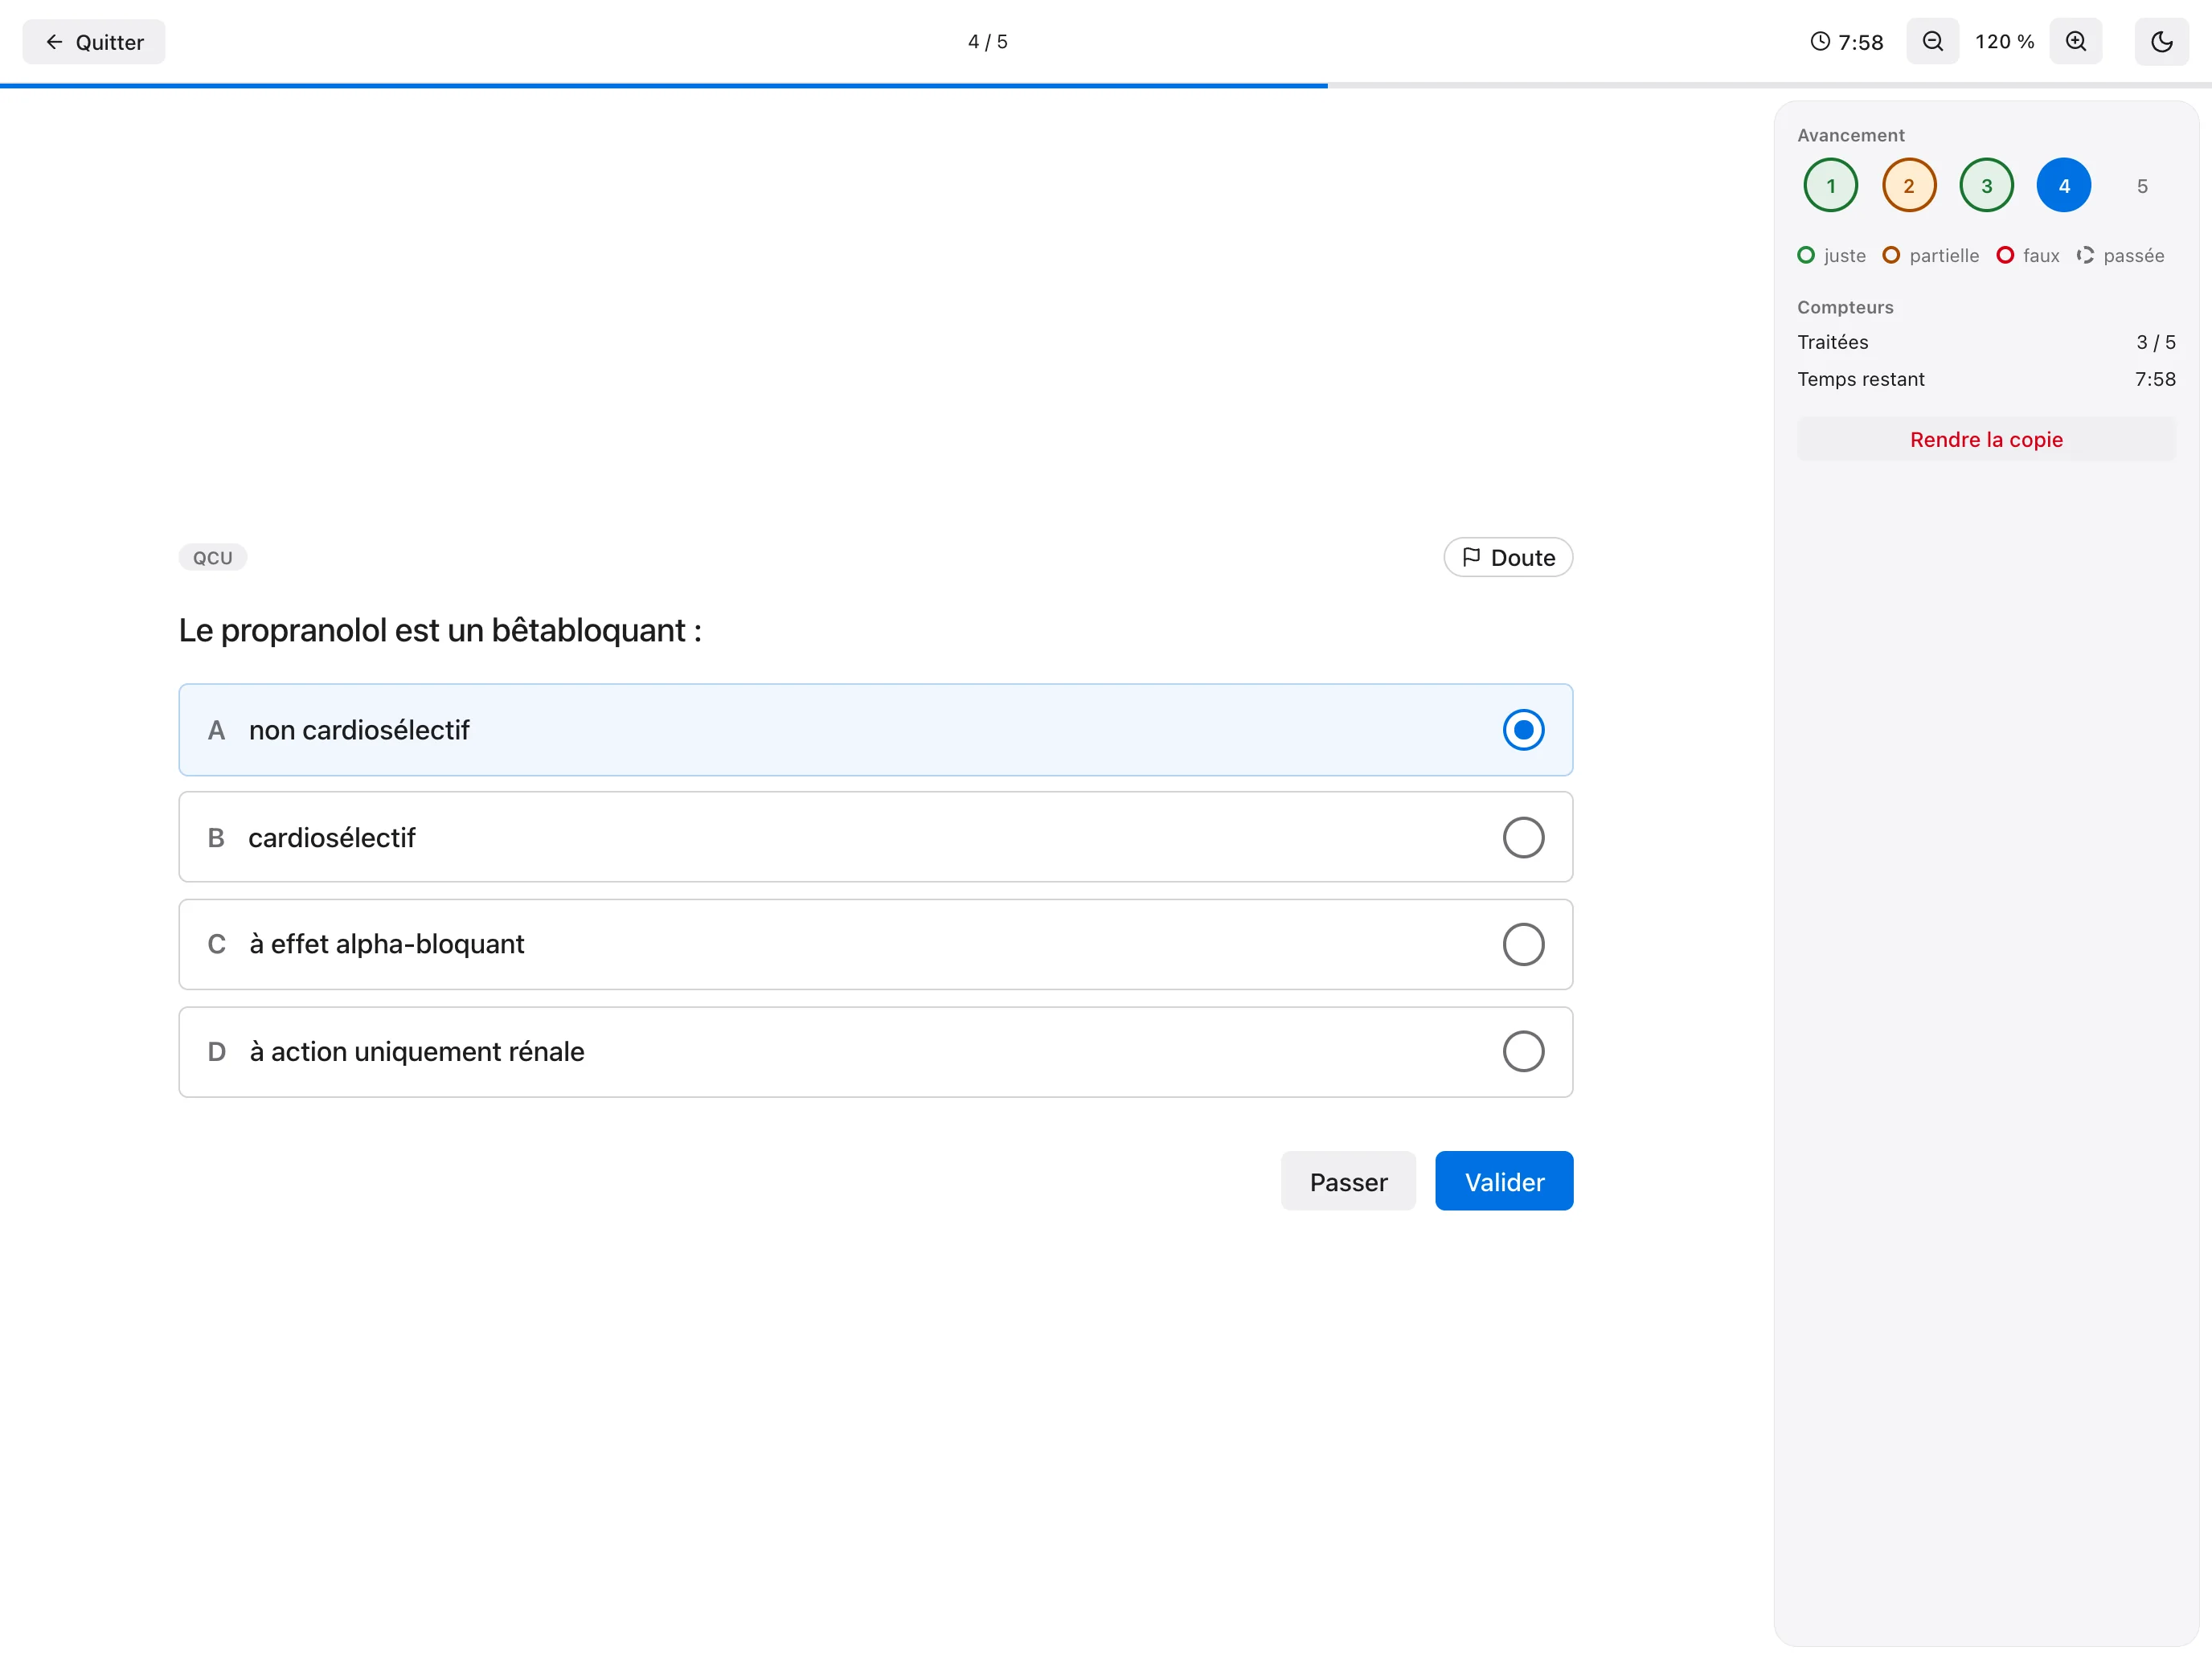Zoom out with the magnifier minus icon
Screen dimensions: 2212x1659
coord(1932,42)
